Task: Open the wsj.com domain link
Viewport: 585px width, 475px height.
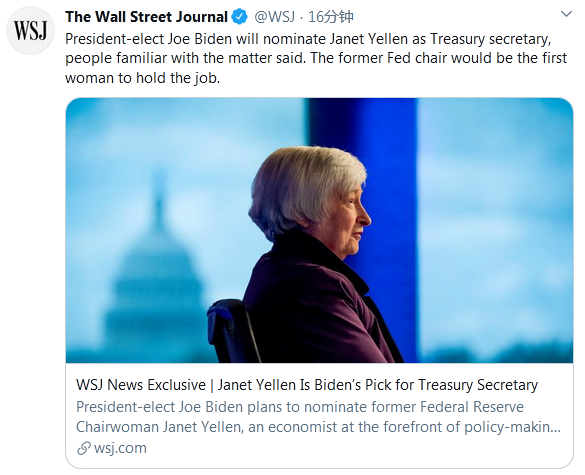Action: (120, 448)
